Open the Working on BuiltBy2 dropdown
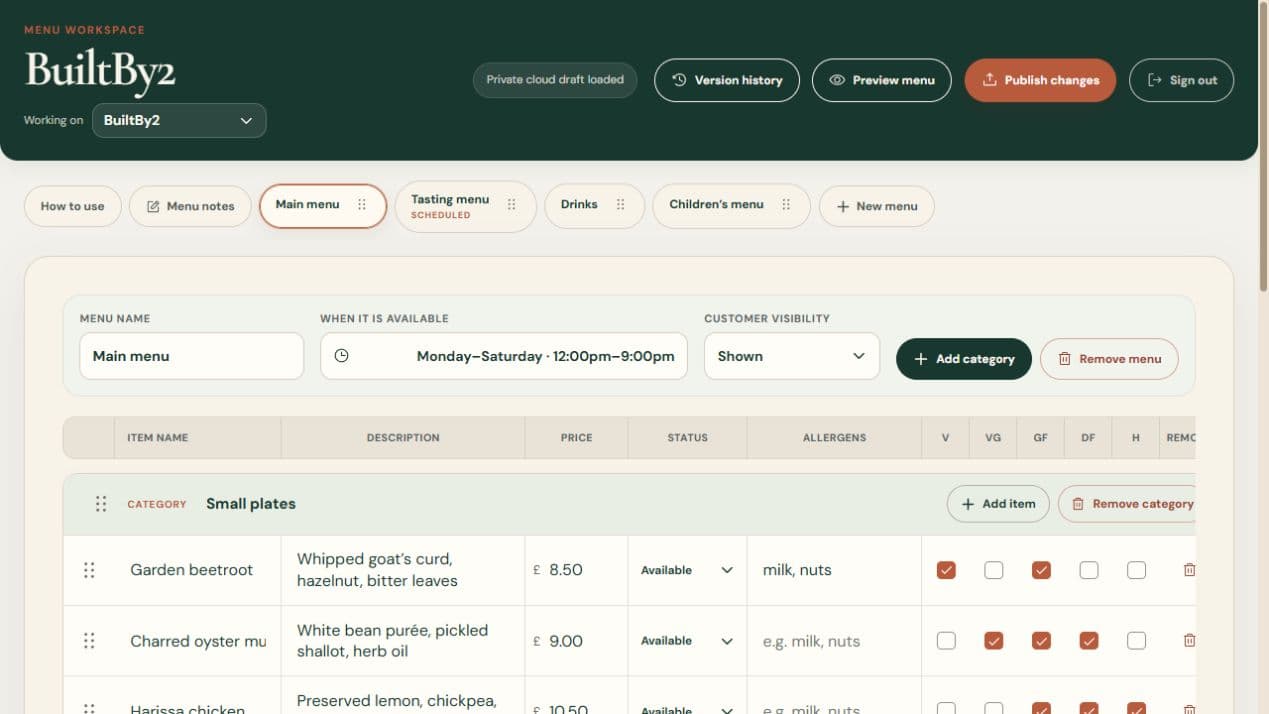 (179, 120)
